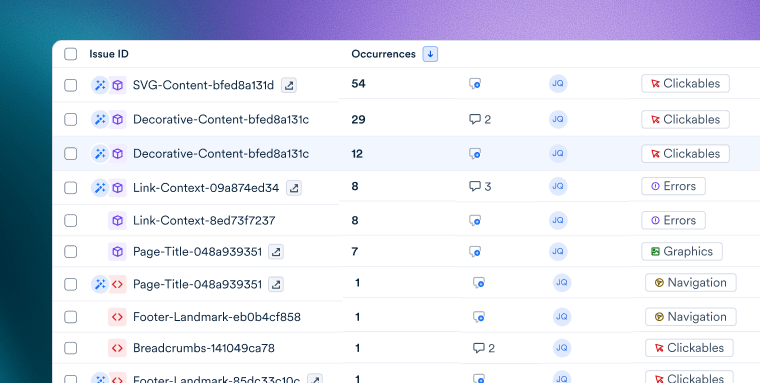Click magic wand icon on Page-Title row with 1 occurrence
The image size is (760, 383).
[x=100, y=284]
